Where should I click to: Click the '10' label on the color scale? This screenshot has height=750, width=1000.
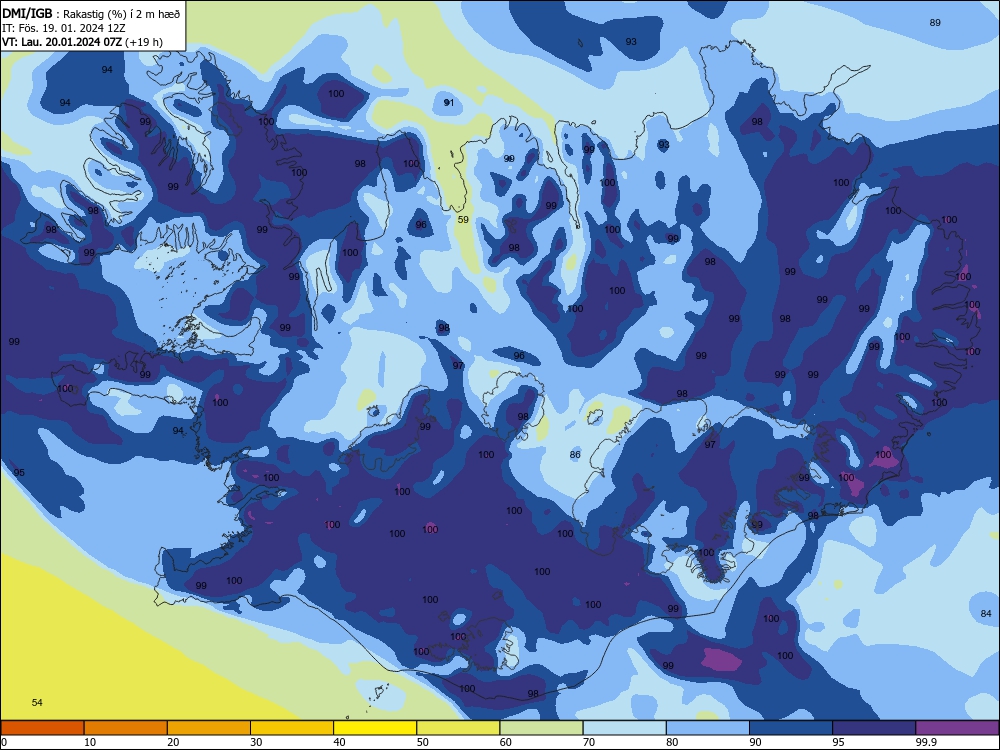coord(90,742)
